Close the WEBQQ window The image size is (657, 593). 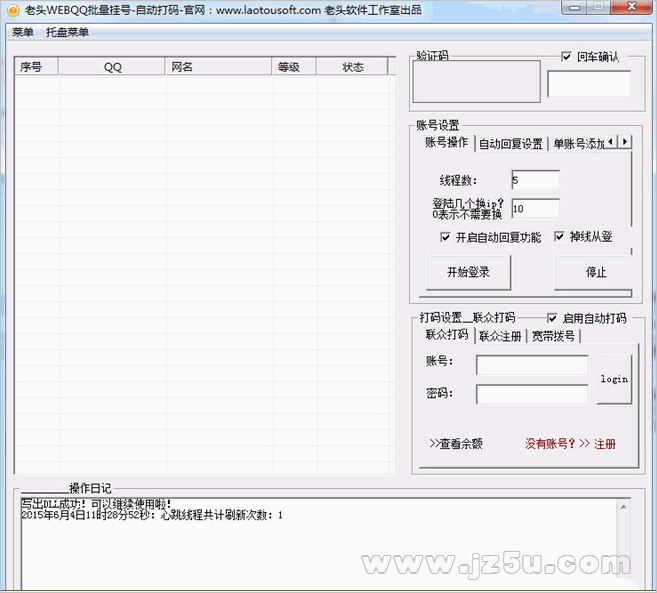[x=631, y=8]
